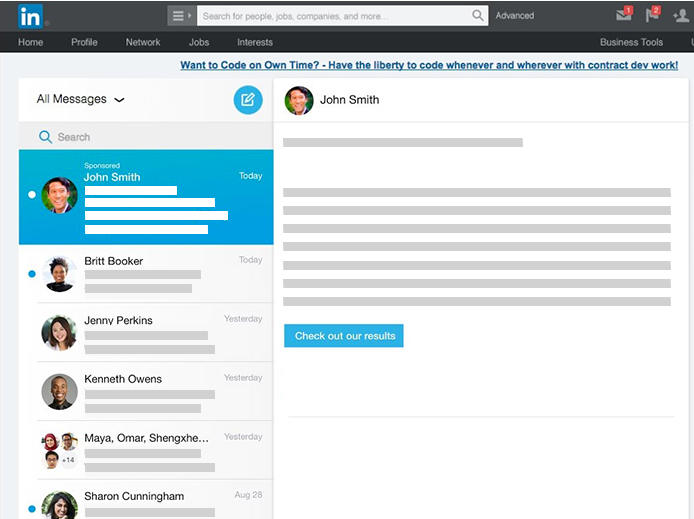Screen dimensions: 694x519
Task: Open the messages envelope icon with notification
Action: [624, 15]
